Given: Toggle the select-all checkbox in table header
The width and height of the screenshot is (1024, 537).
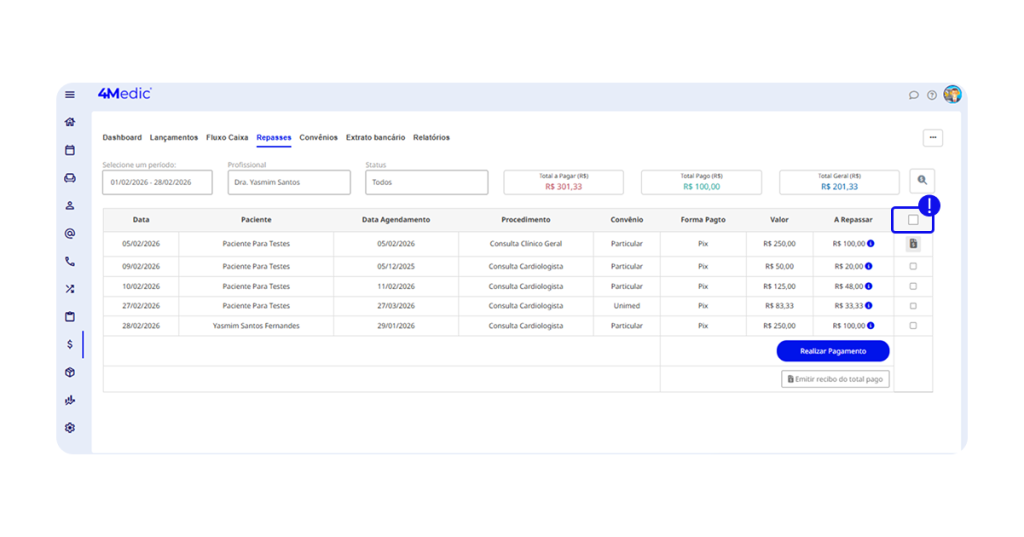Looking at the screenshot, I should (x=913, y=220).
